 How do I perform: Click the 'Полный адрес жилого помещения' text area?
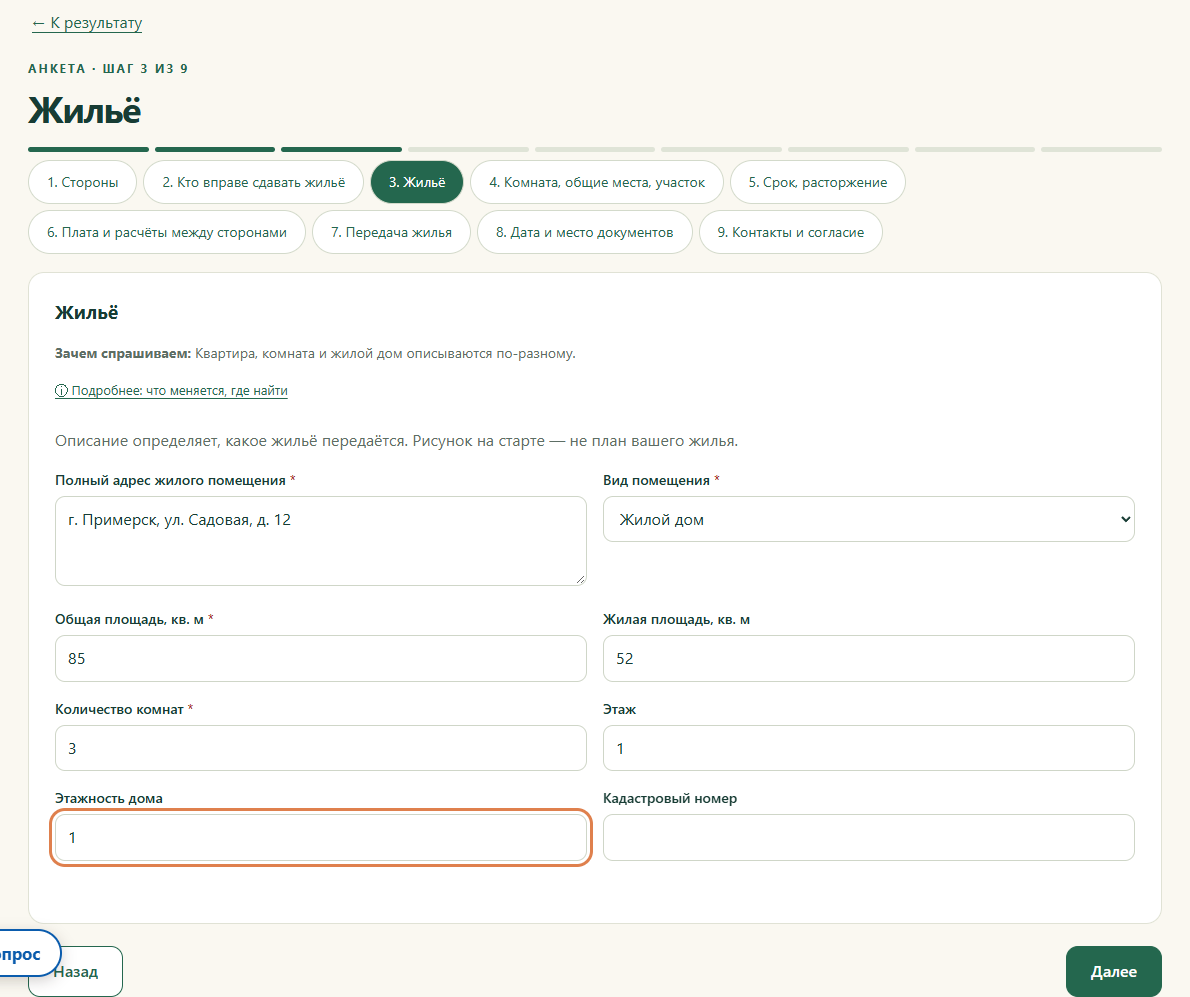pos(321,541)
